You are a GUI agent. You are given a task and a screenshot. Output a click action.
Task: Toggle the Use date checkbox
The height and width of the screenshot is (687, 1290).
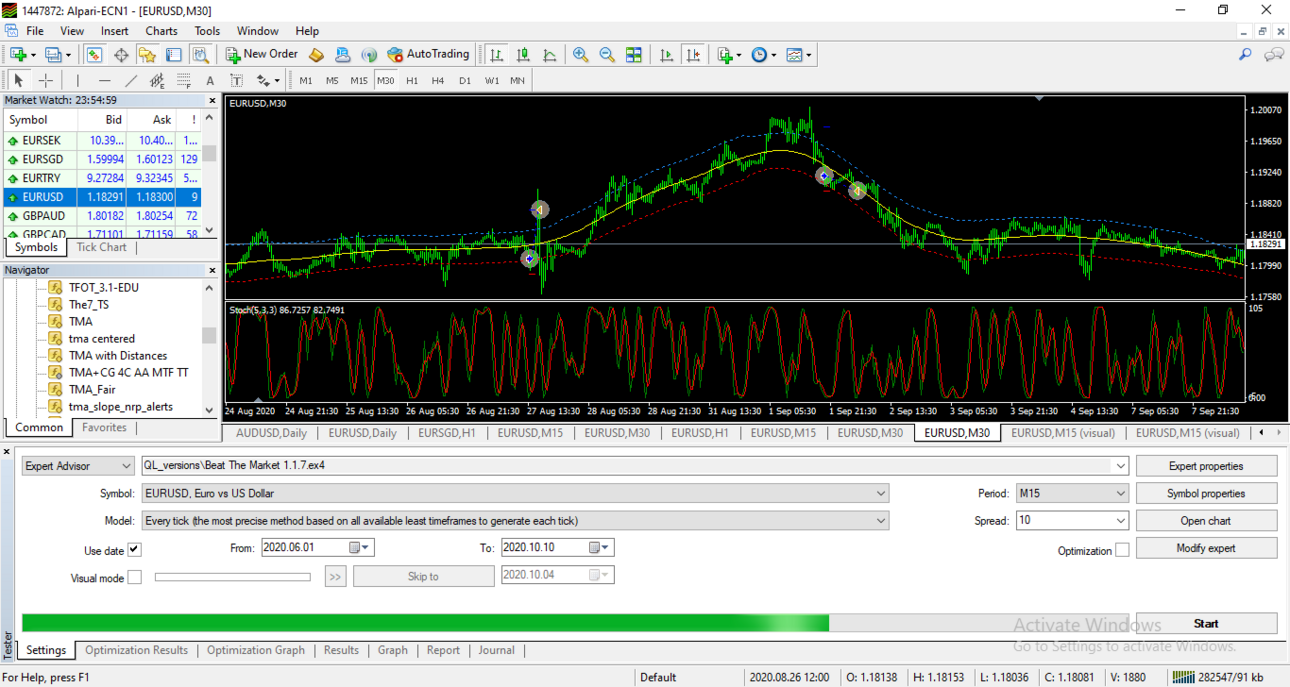coord(135,550)
